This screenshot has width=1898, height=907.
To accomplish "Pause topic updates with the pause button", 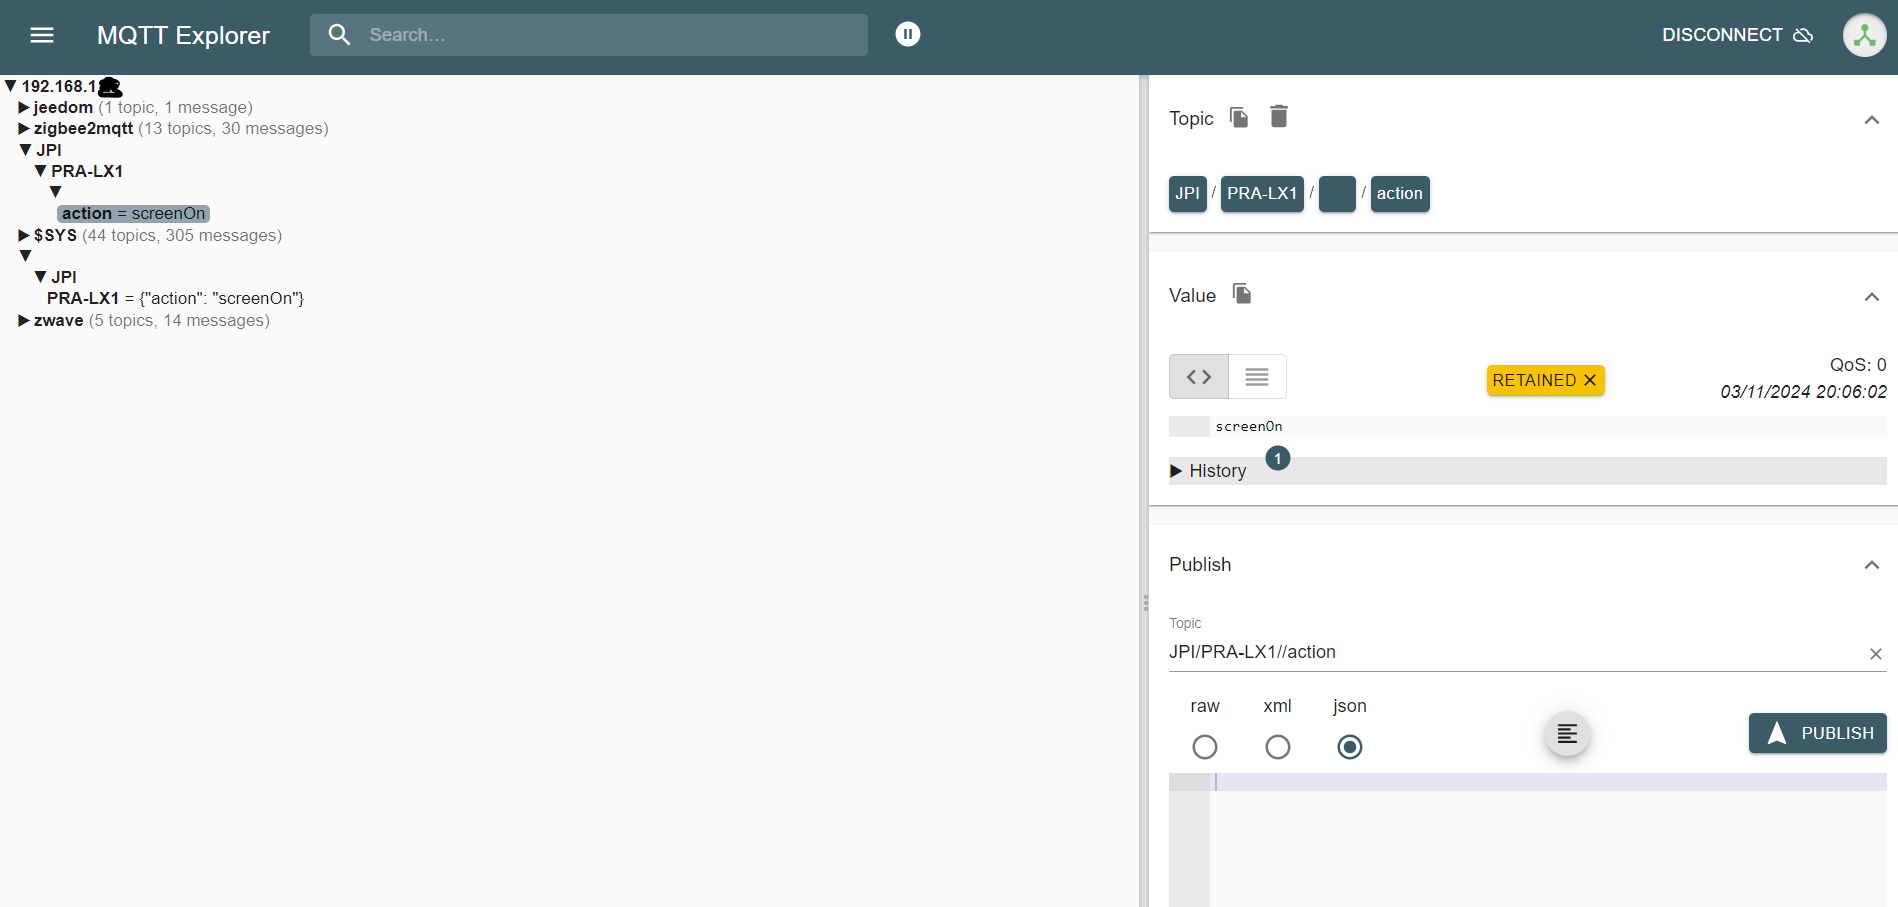I will tap(908, 34).
